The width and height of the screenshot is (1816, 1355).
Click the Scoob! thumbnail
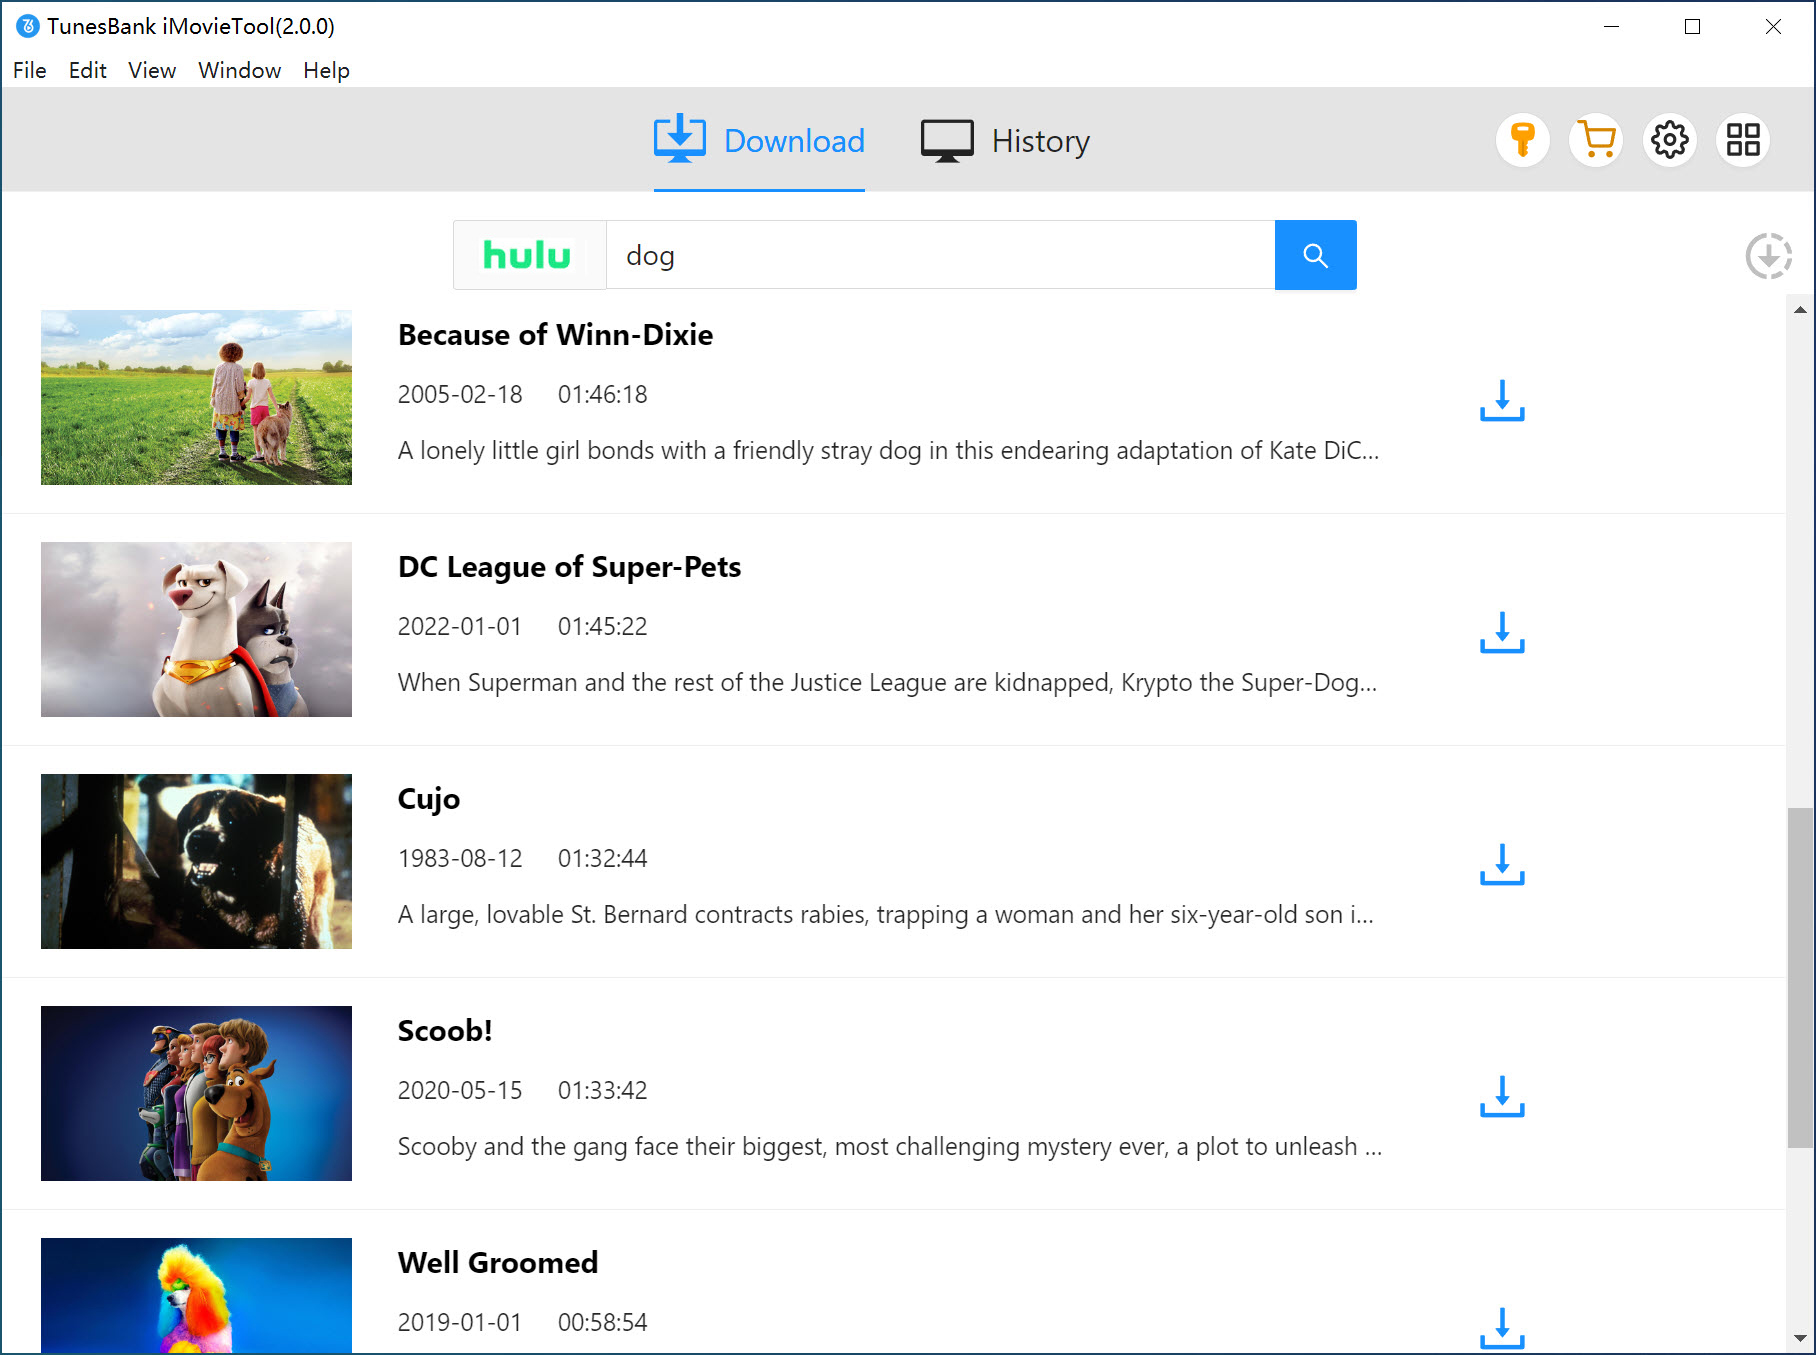[x=196, y=1093]
